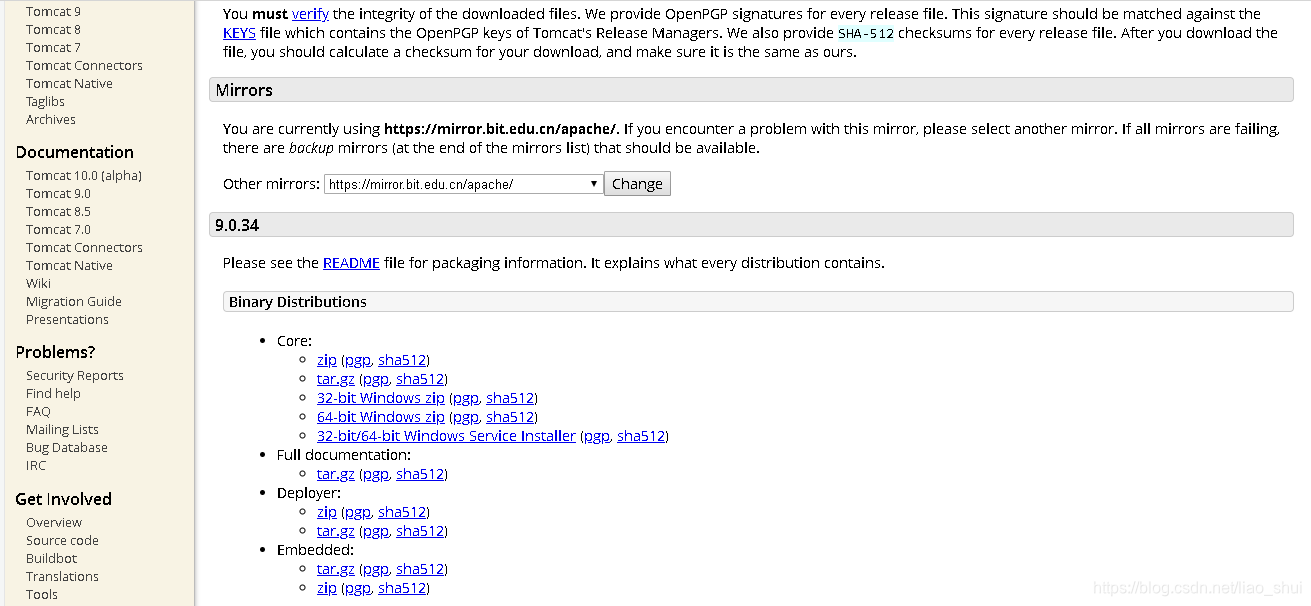Go to Taglibs in sidebar
Image resolution: width=1311 pixels, height=606 pixels.
[x=45, y=102]
